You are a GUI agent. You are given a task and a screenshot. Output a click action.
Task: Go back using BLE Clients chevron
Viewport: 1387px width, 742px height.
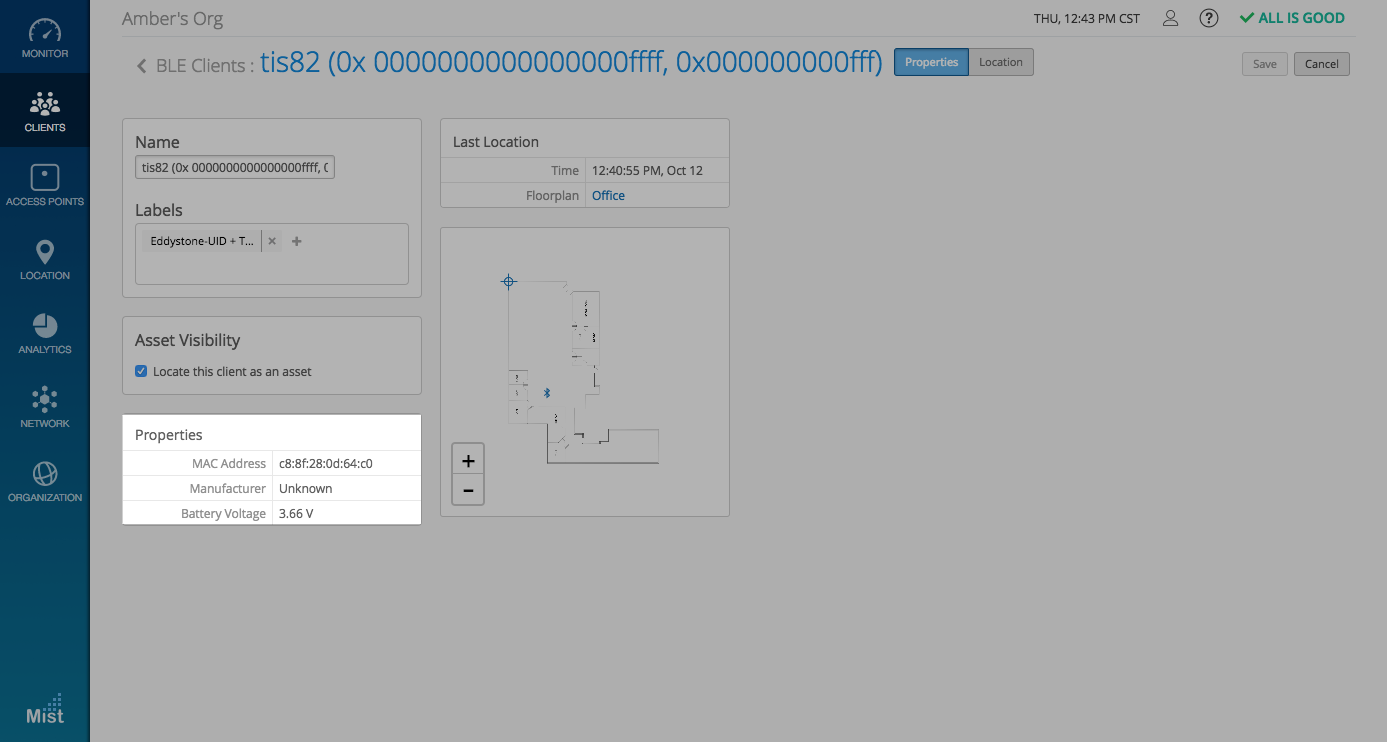142,66
